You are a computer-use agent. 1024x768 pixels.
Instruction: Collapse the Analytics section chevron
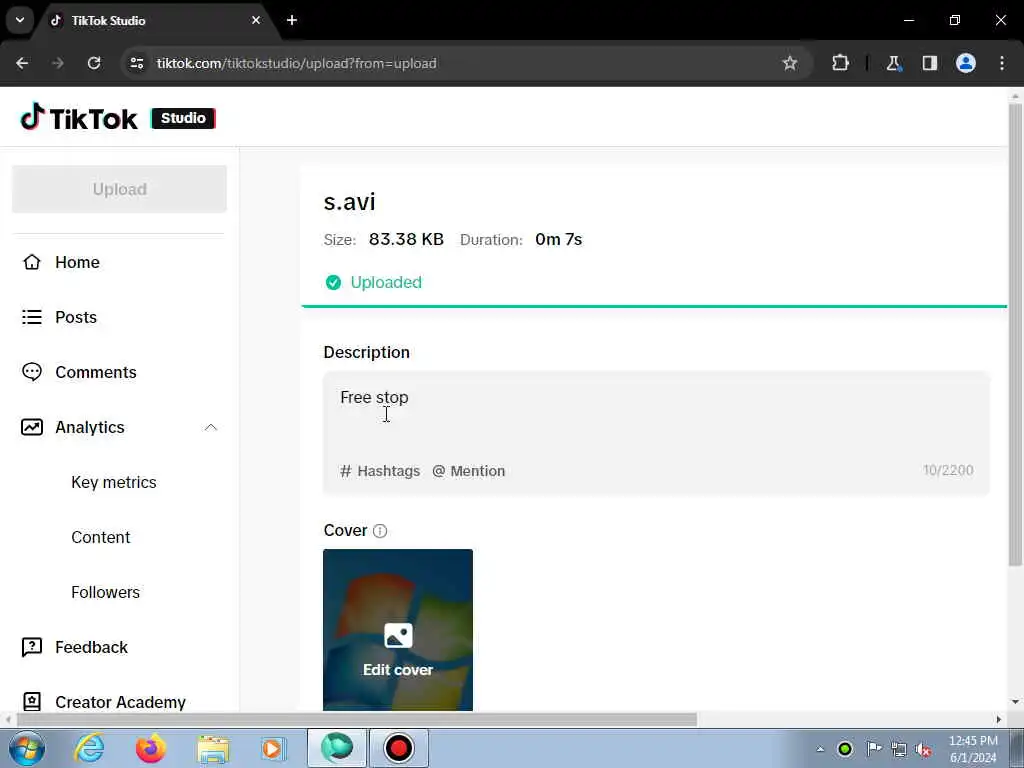[210, 427]
